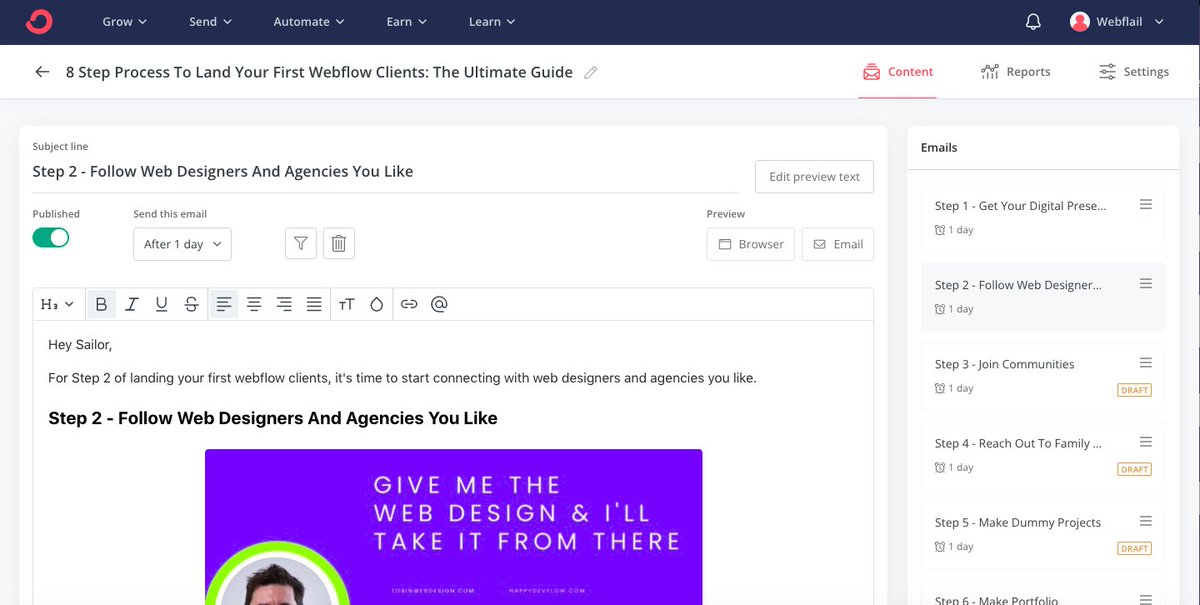Select the Step 5 - Make Dummy Projects email
Viewport: 1200px width, 605px height.
coord(1043,533)
